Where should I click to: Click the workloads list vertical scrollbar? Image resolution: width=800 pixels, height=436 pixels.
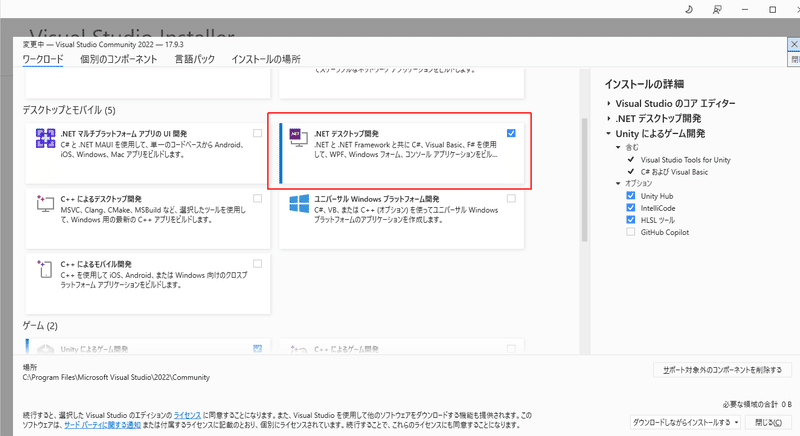click(585, 180)
